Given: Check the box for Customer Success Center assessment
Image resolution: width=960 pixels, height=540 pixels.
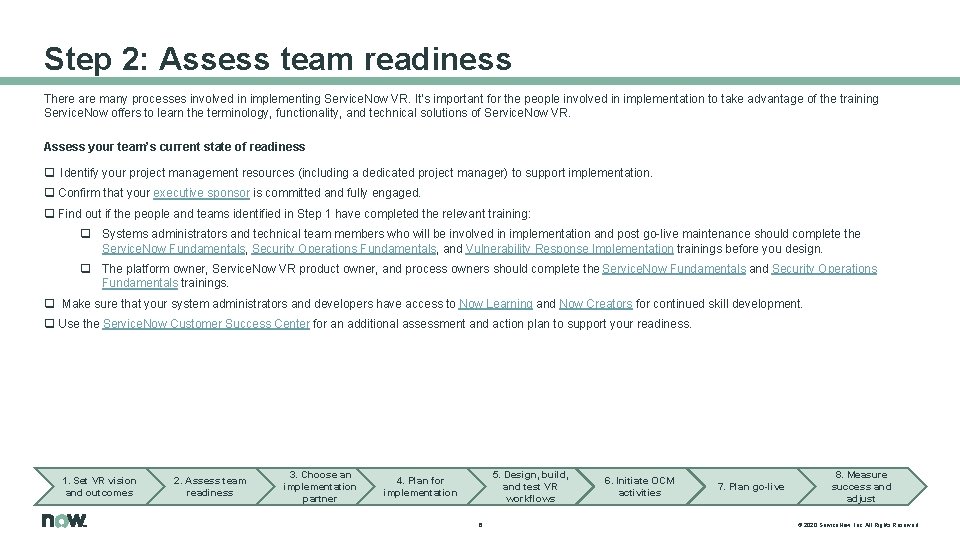Looking at the screenshot, I should 50,323.
